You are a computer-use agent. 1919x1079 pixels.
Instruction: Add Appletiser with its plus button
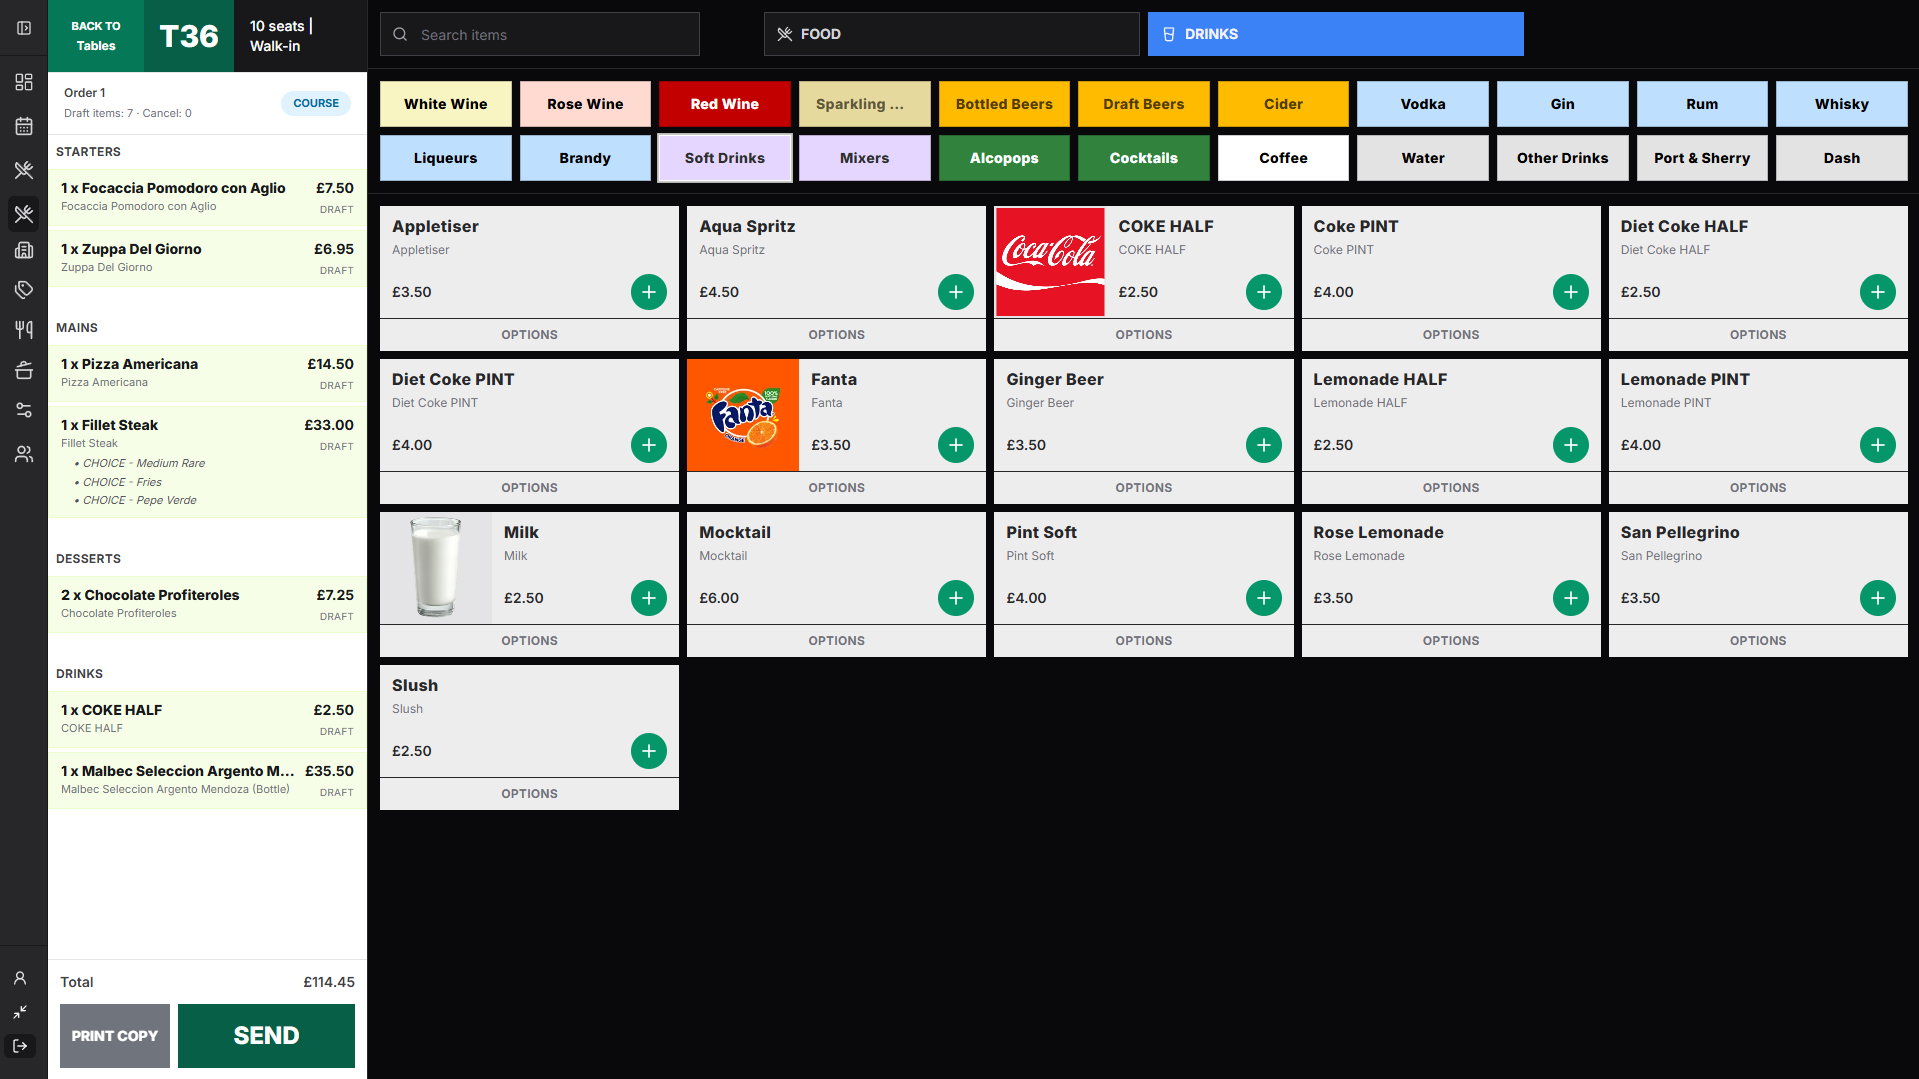[x=649, y=292]
